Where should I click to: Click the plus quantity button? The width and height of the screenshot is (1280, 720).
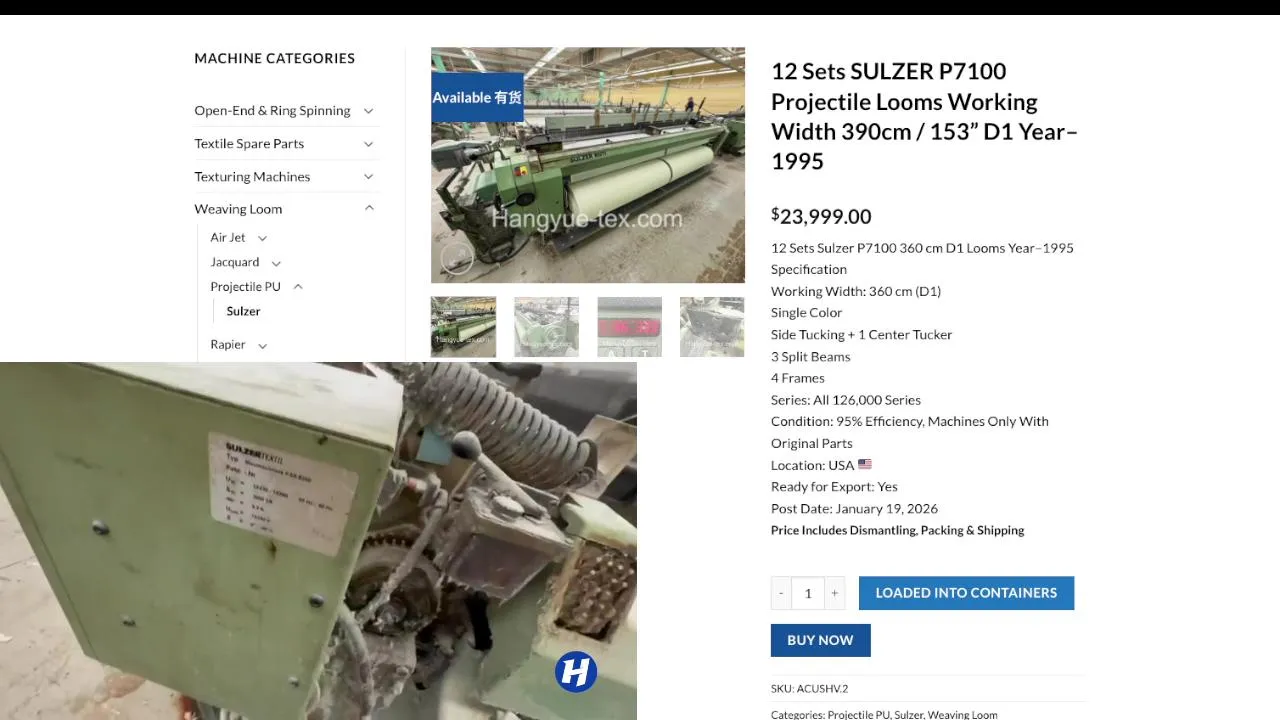tap(835, 593)
